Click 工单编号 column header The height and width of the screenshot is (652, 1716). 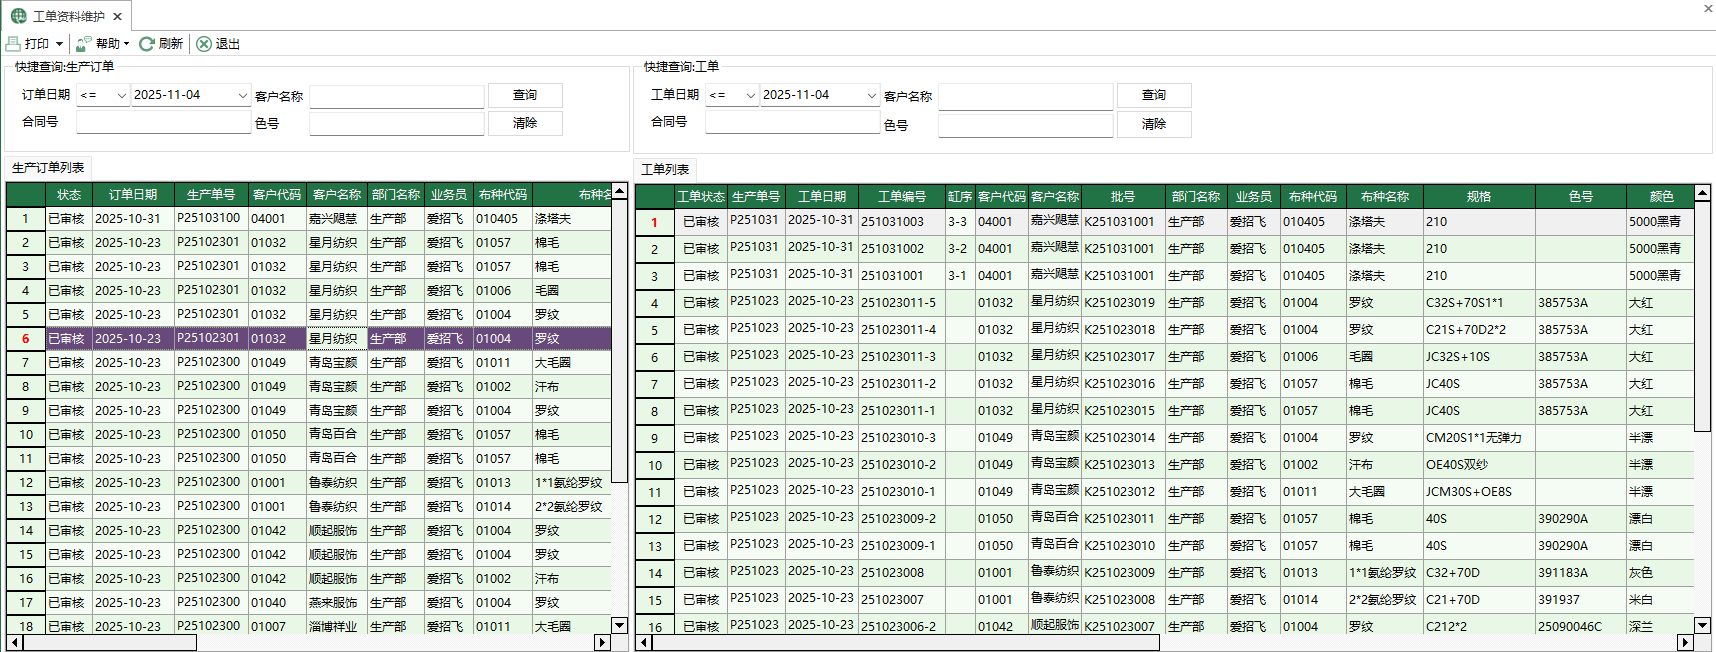(902, 197)
